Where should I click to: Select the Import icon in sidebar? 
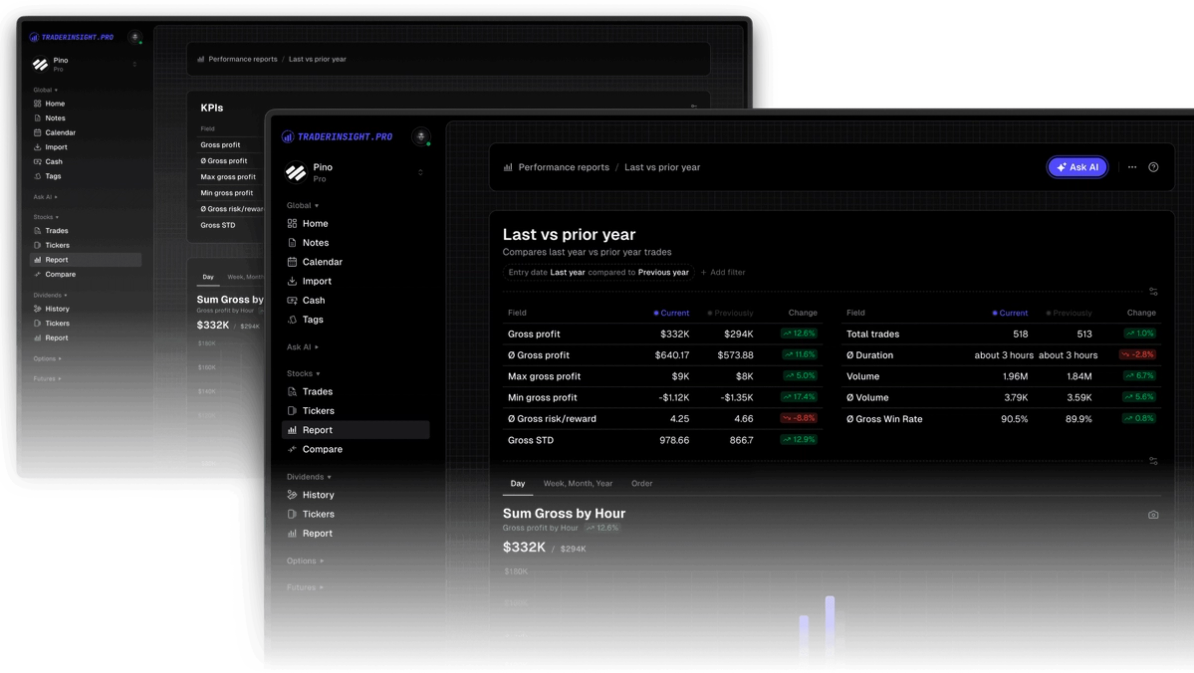(x=294, y=281)
